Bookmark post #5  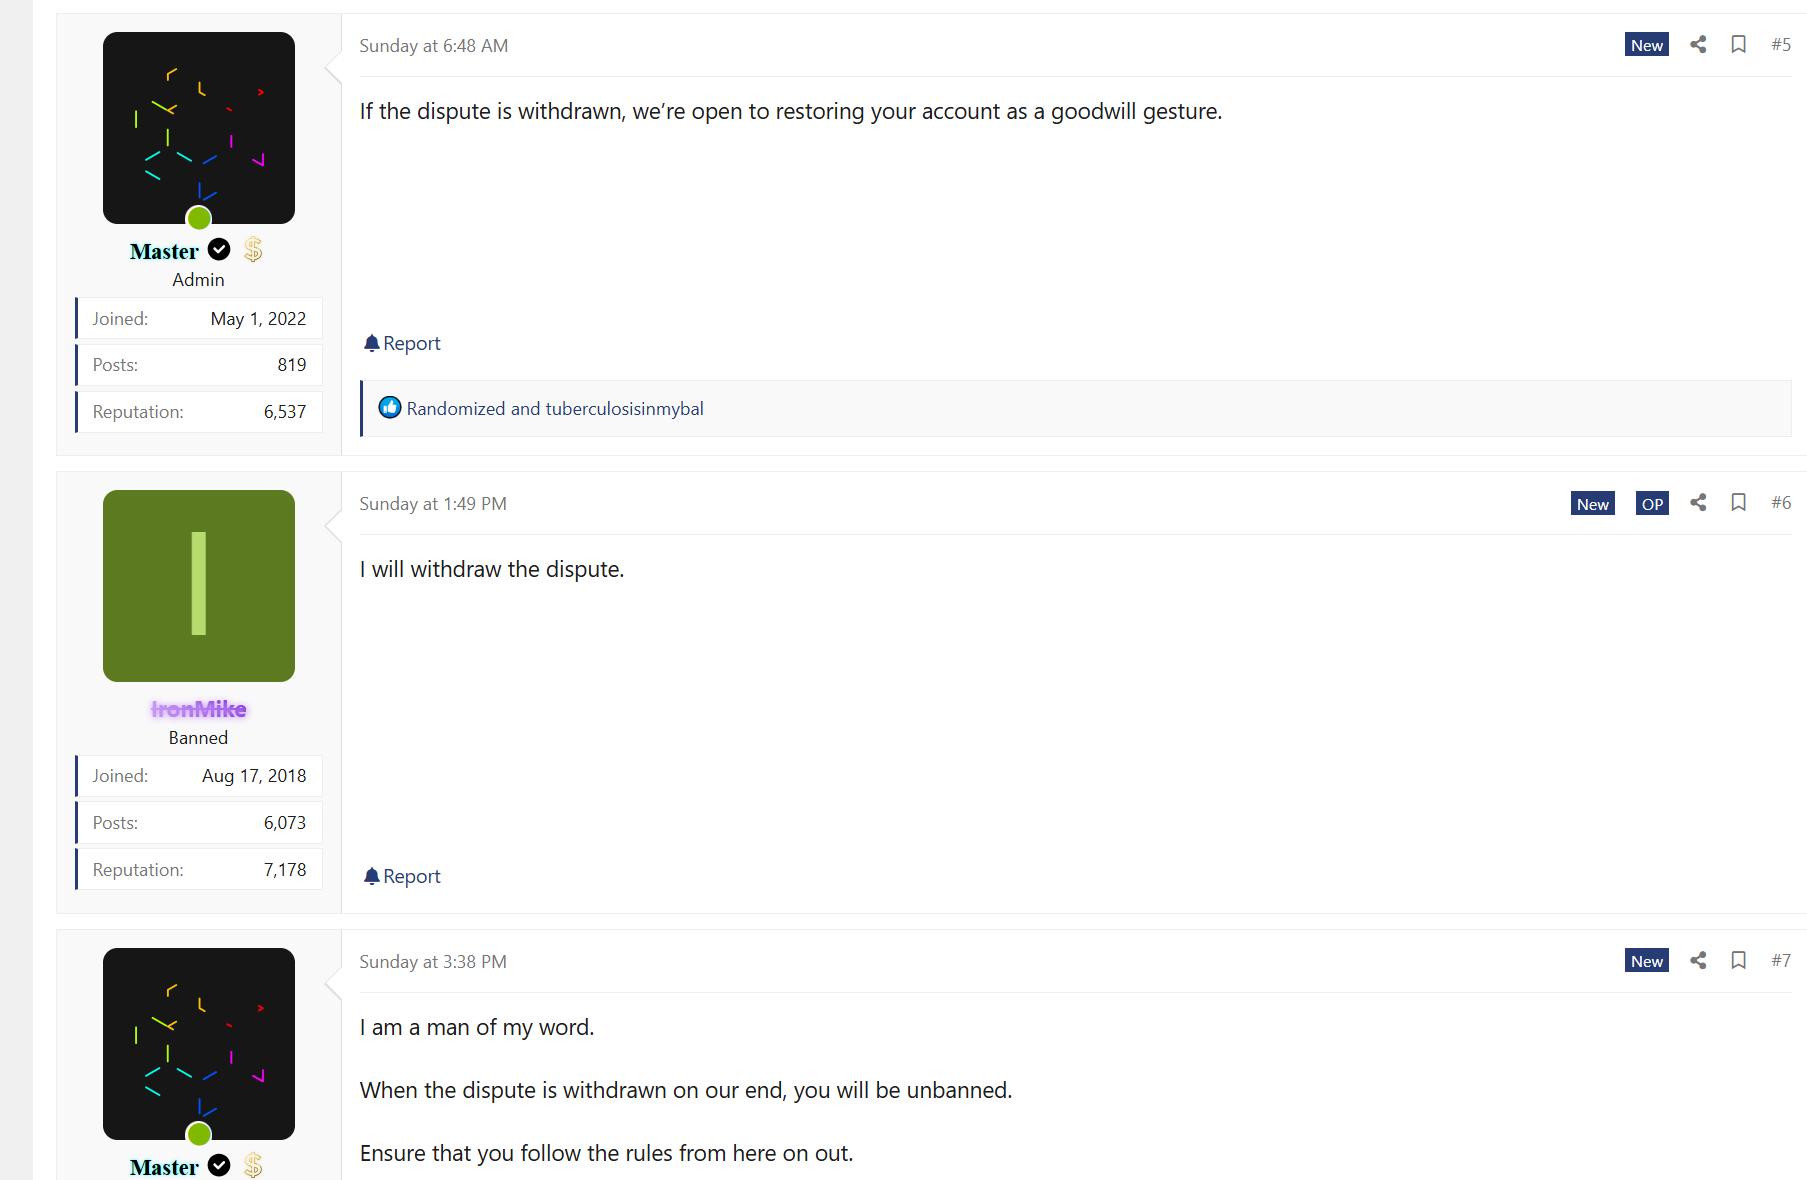[1739, 45]
